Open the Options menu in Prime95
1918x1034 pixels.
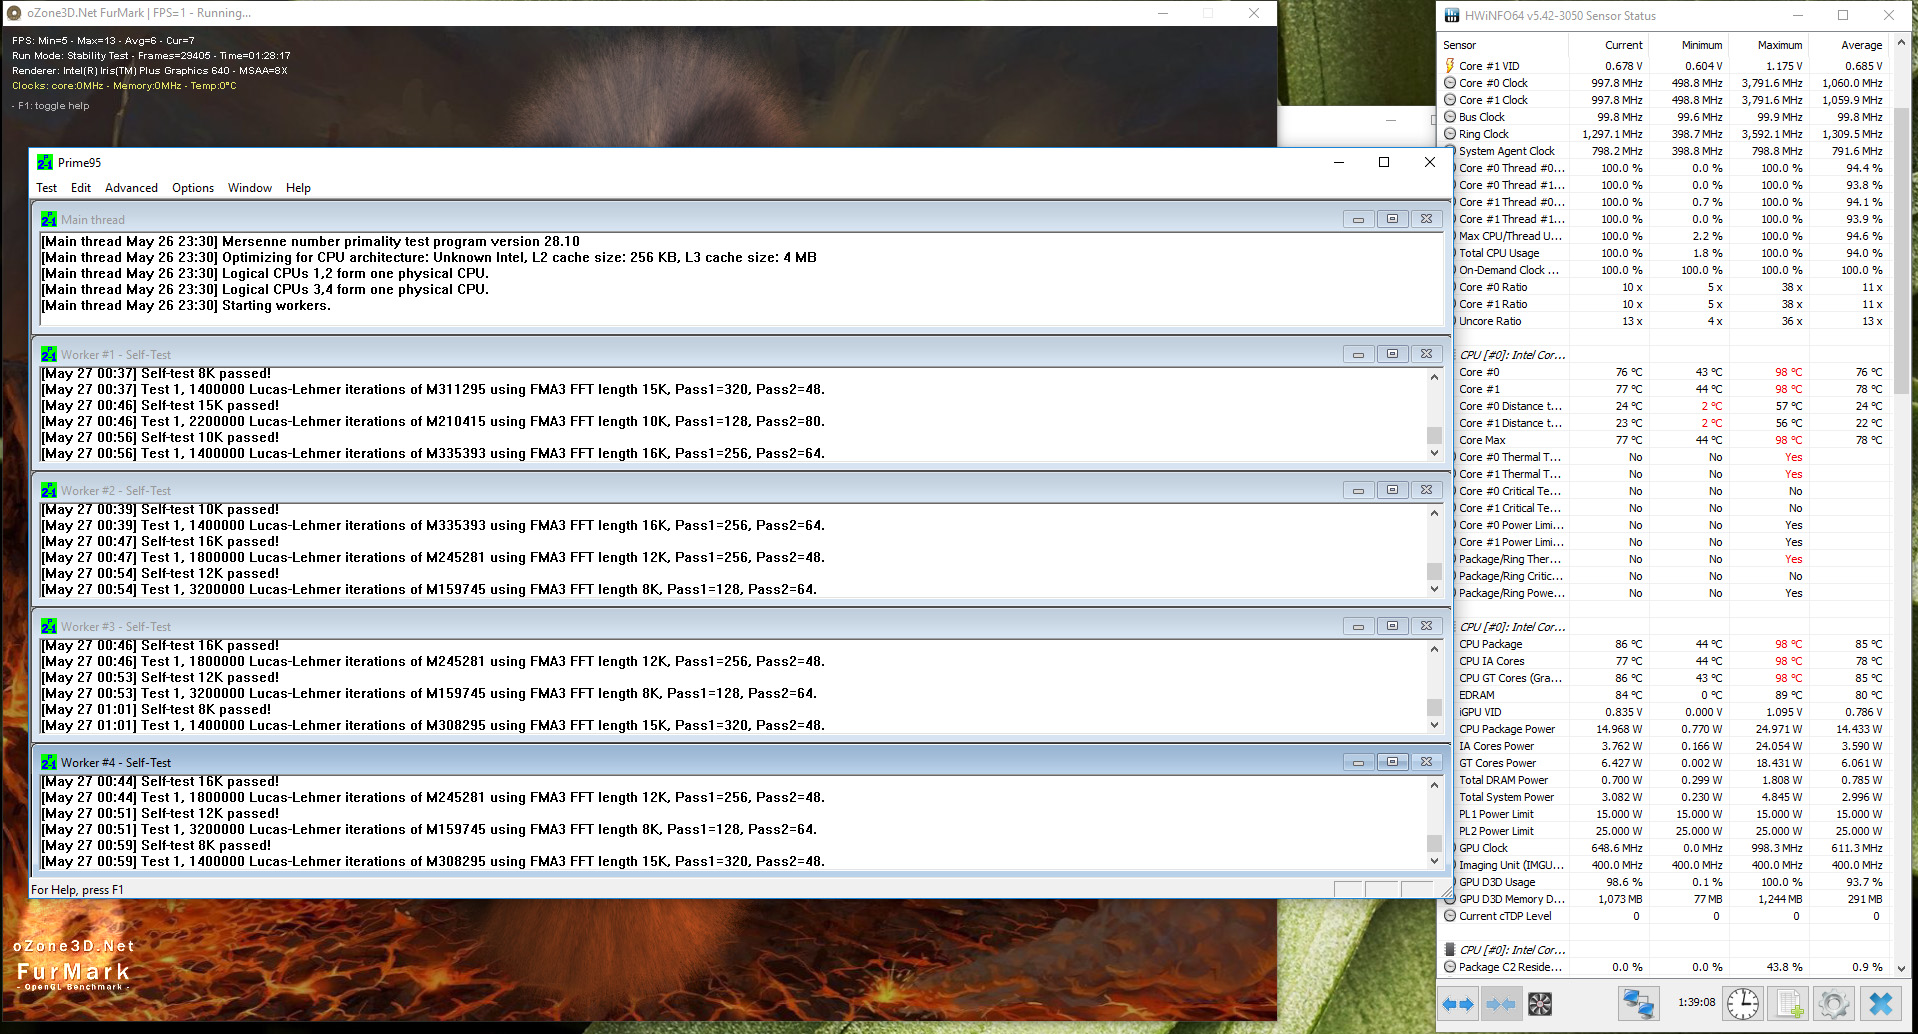click(193, 188)
